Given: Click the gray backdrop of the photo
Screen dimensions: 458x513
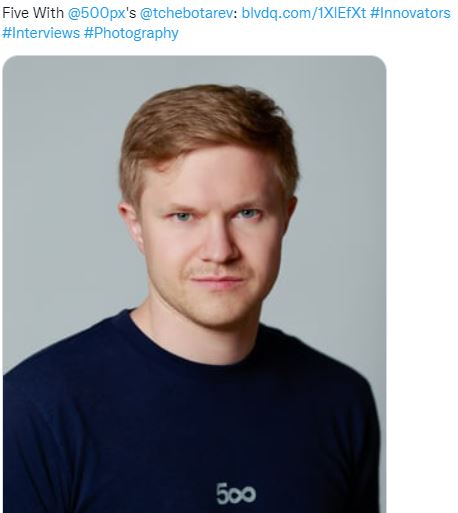Looking at the screenshot, I should 60,167.
